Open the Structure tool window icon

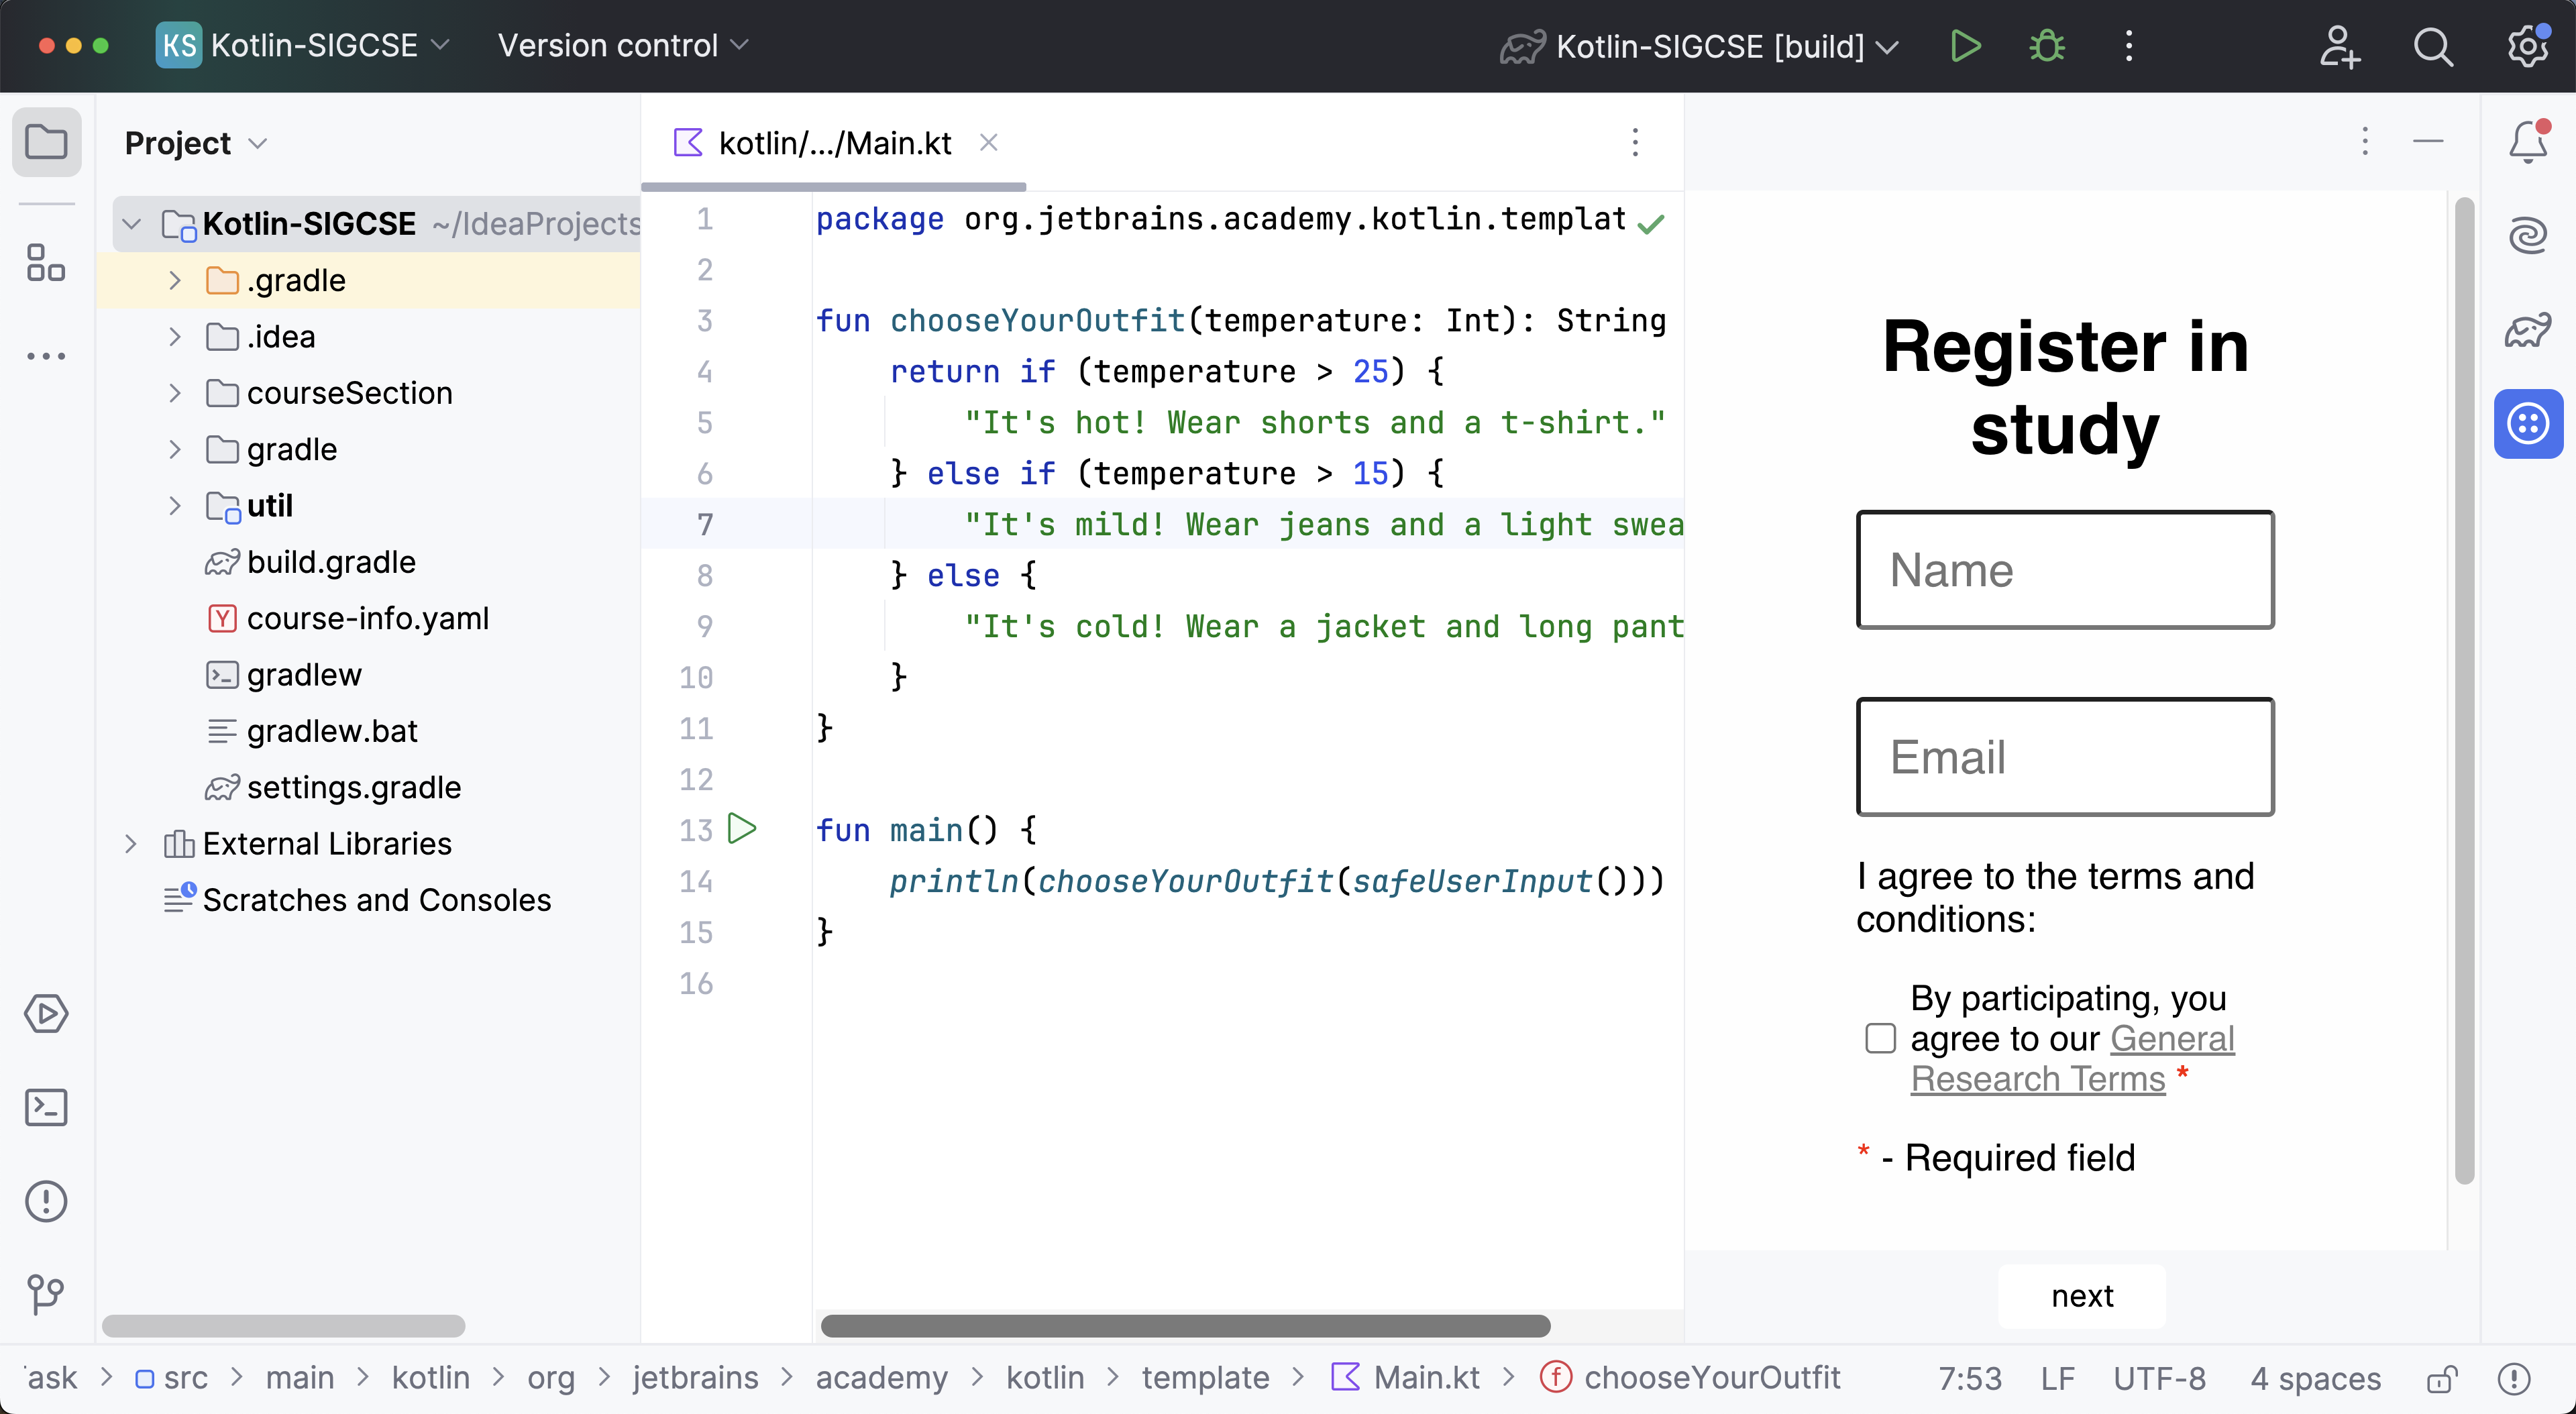point(46,263)
